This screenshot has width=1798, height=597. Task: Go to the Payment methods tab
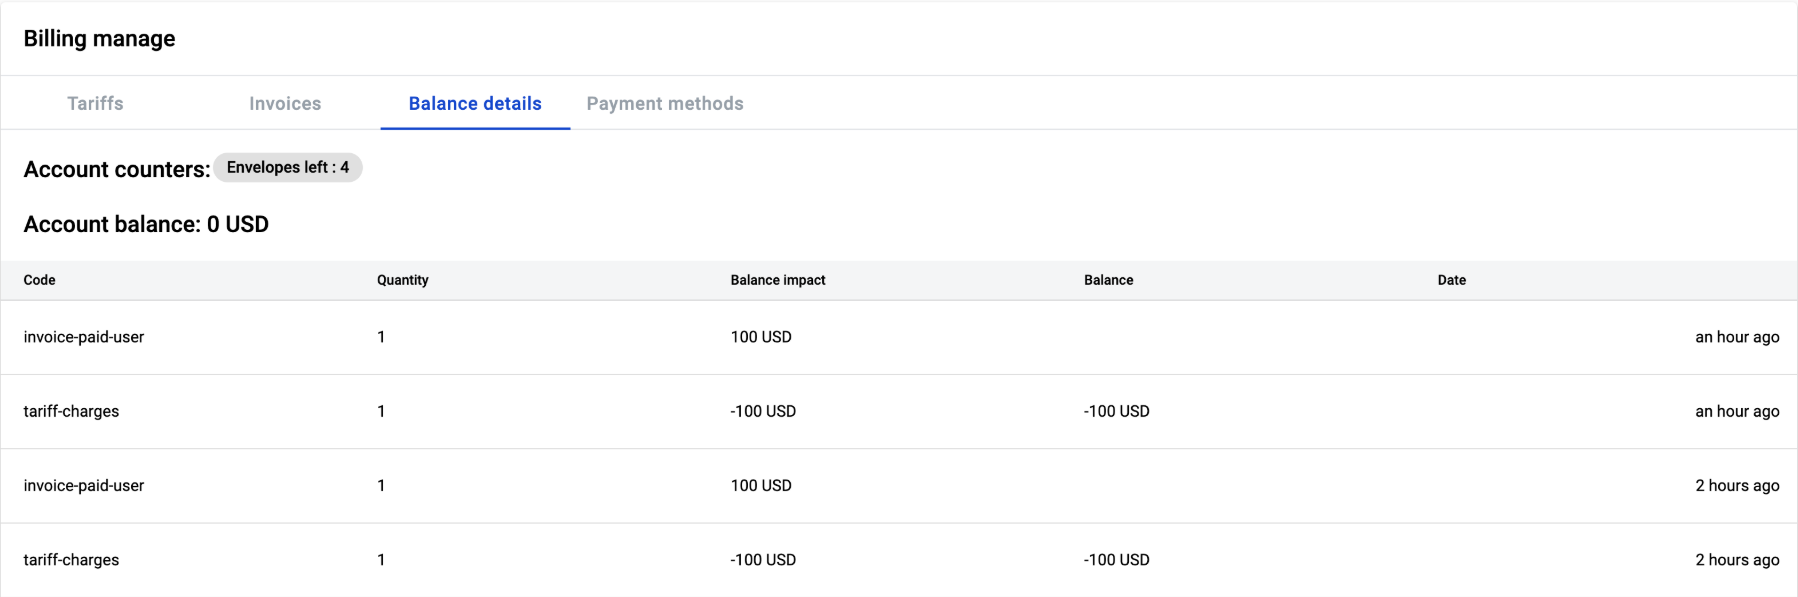[665, 104]
